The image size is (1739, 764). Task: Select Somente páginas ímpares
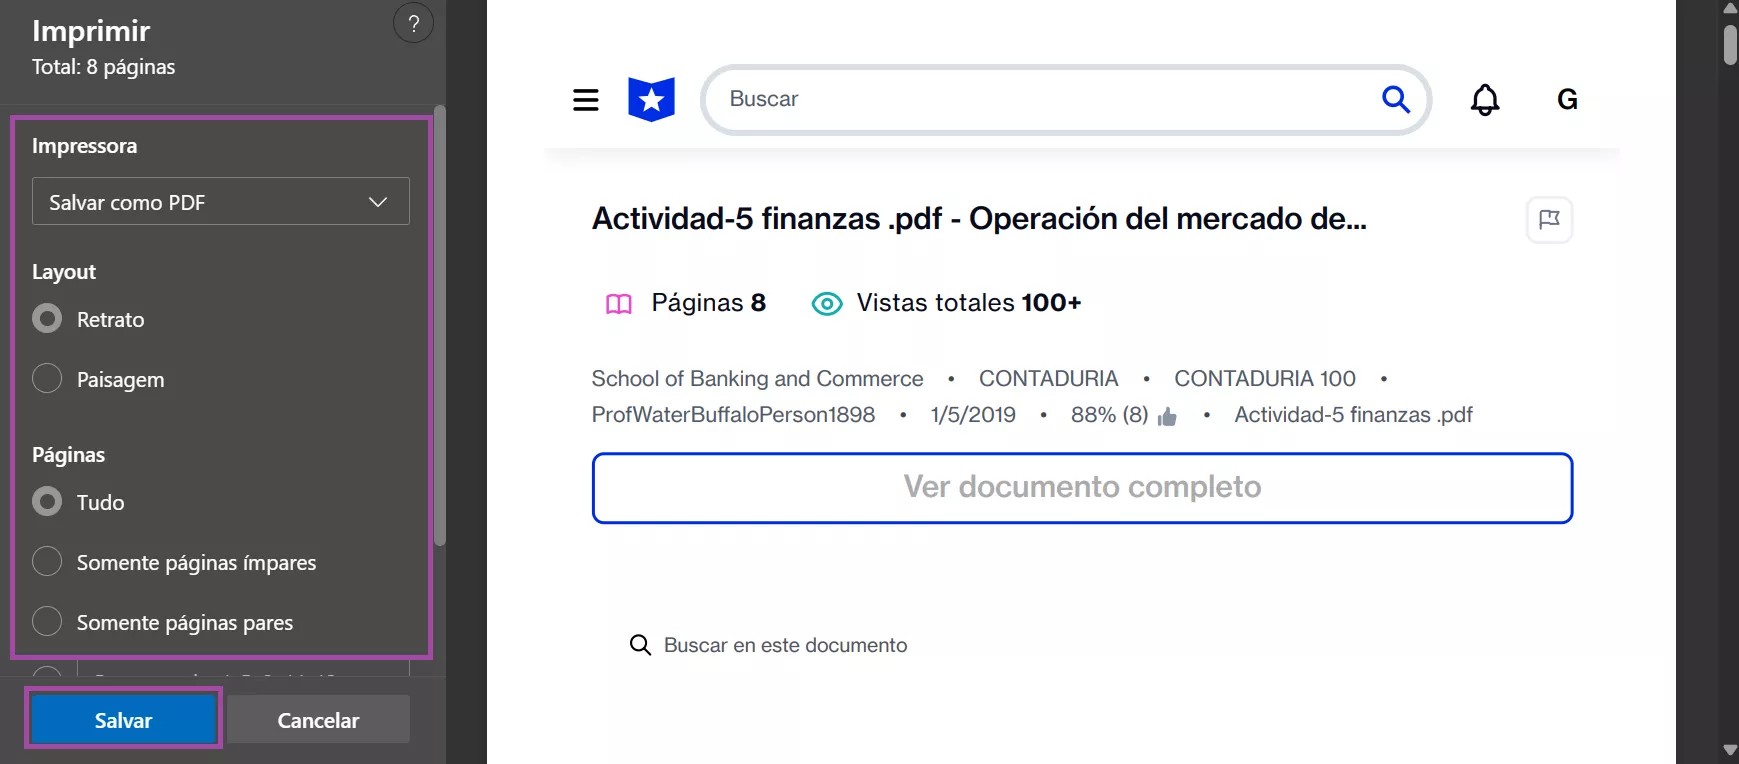(x=47, y=562)
